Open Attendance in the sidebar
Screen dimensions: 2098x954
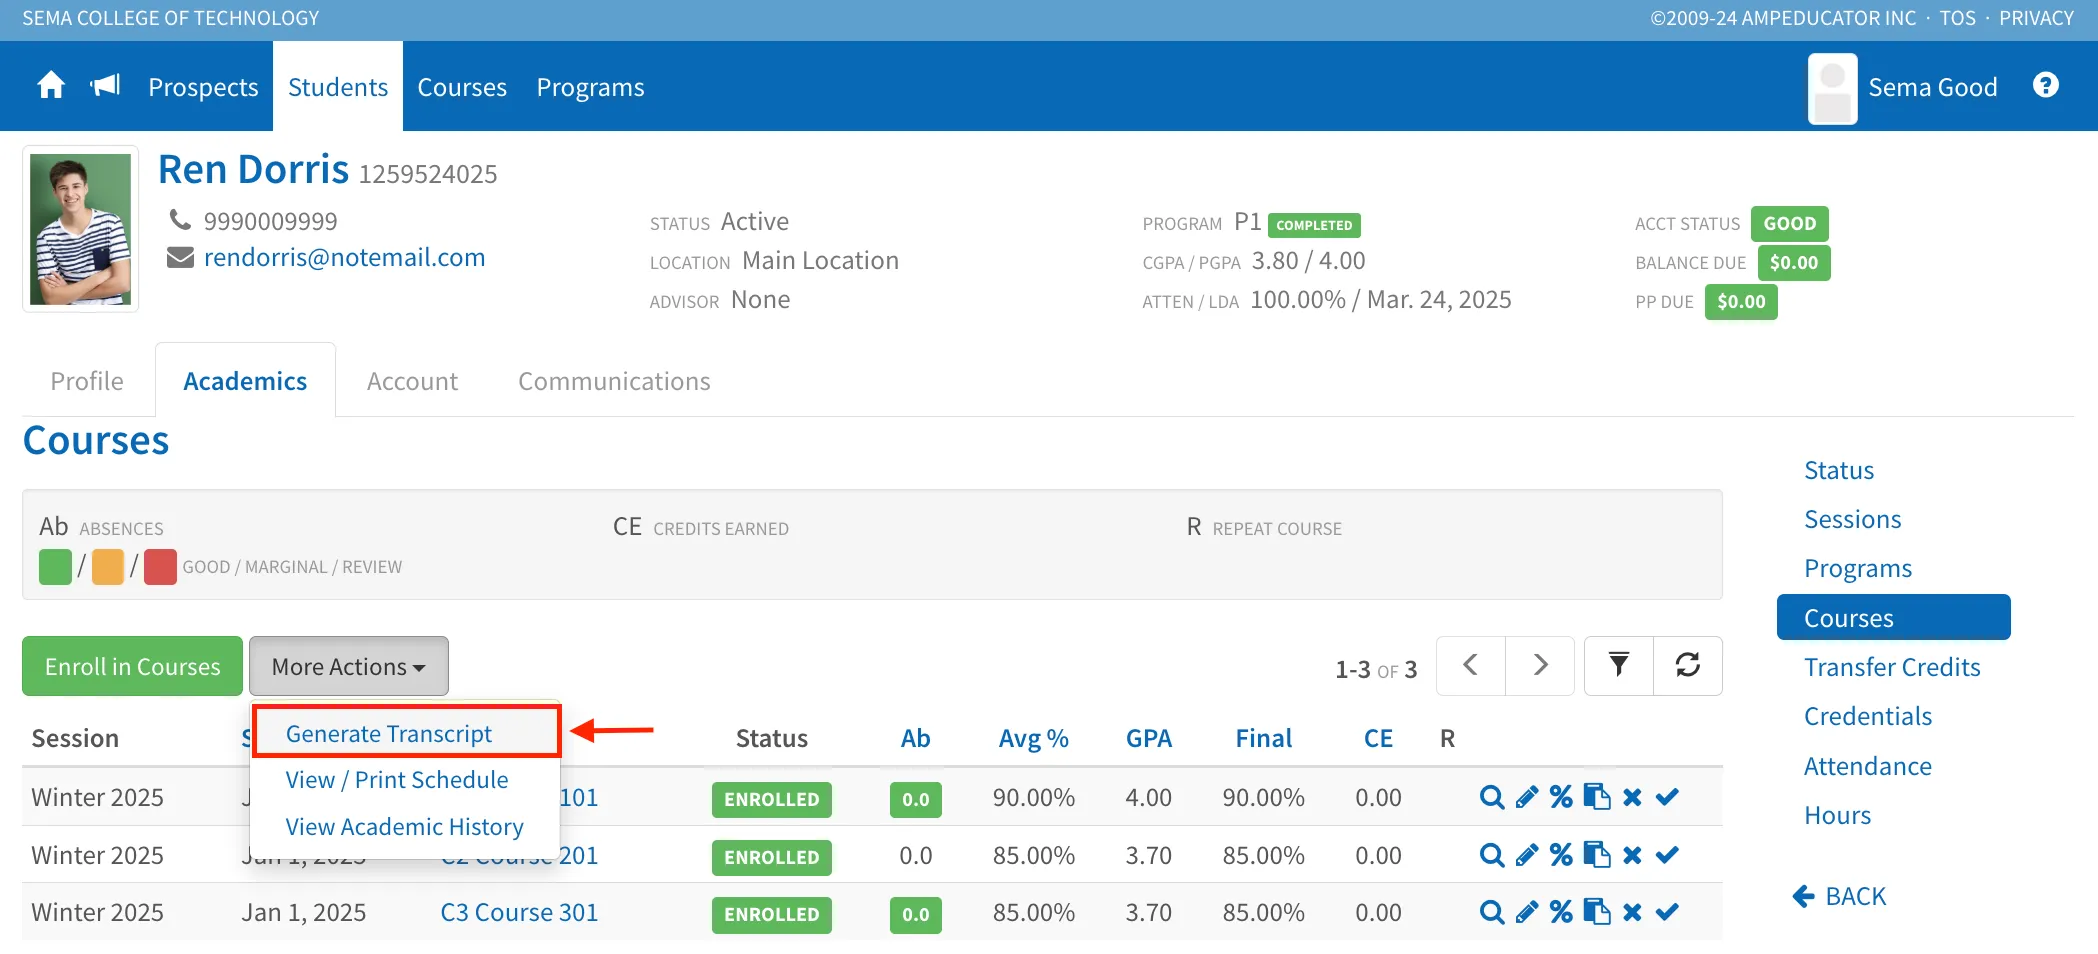click(x=1867, y=766)
